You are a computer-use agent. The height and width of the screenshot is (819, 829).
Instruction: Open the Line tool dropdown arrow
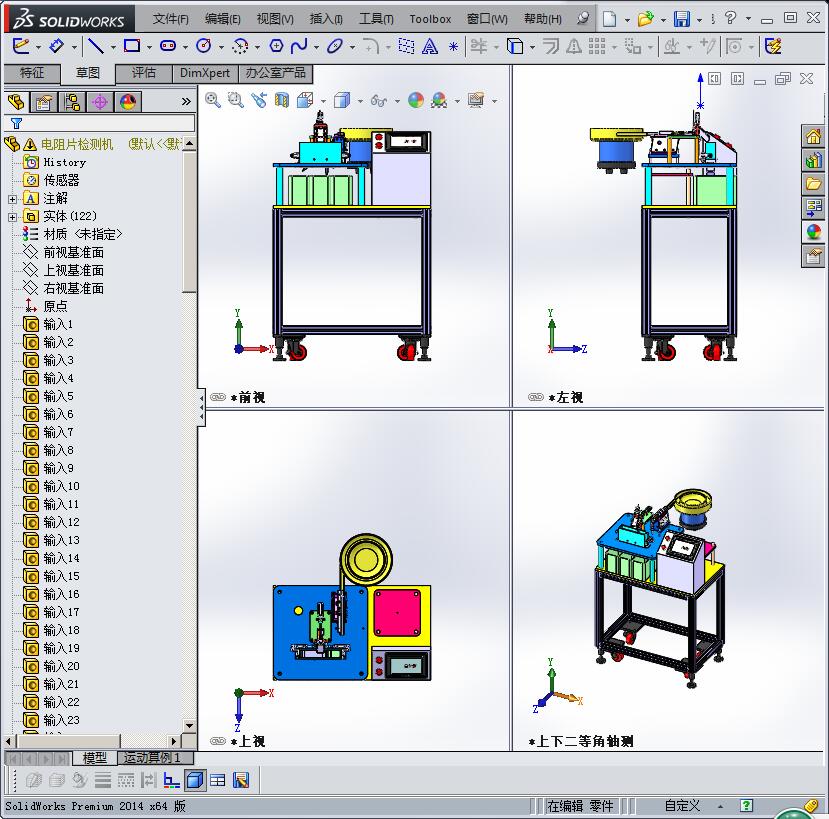113,47
